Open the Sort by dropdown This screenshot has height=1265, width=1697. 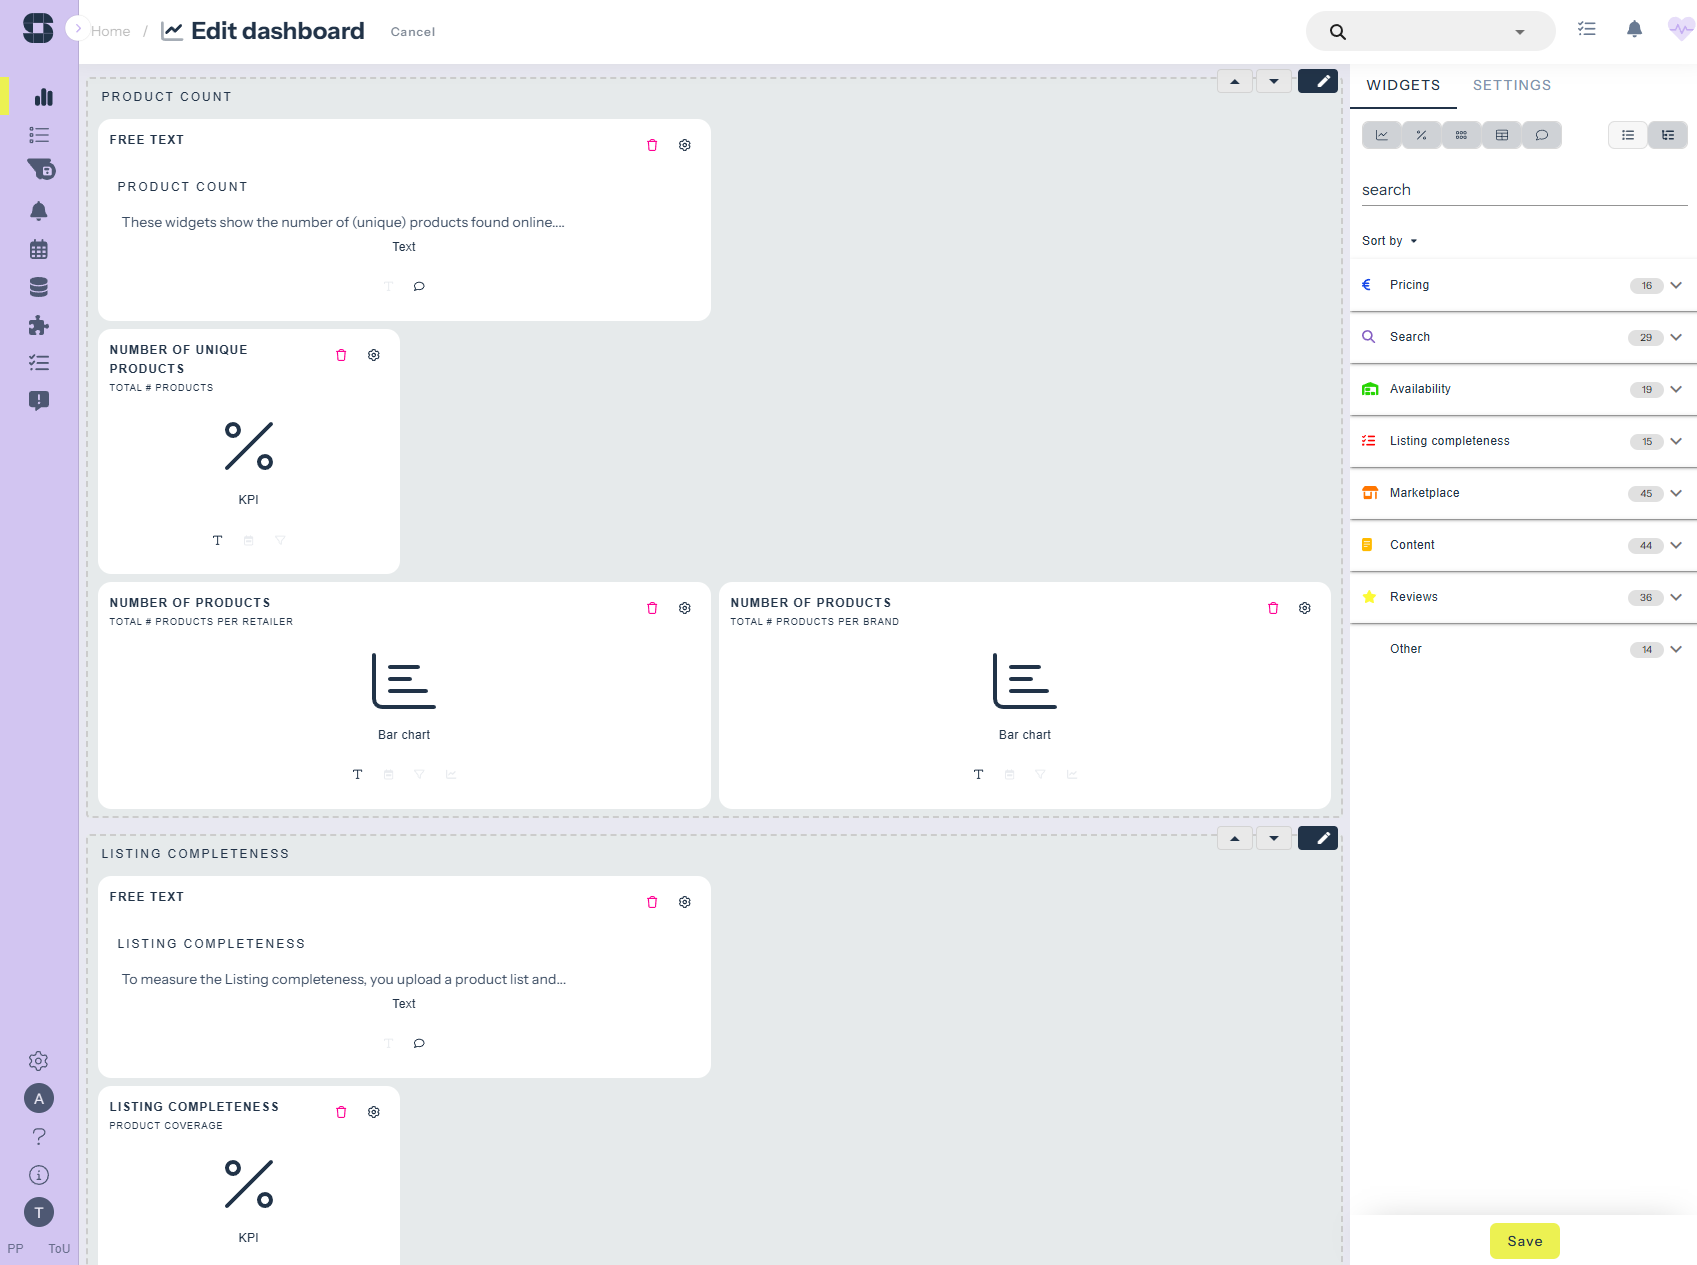(x=1389, y=241)
